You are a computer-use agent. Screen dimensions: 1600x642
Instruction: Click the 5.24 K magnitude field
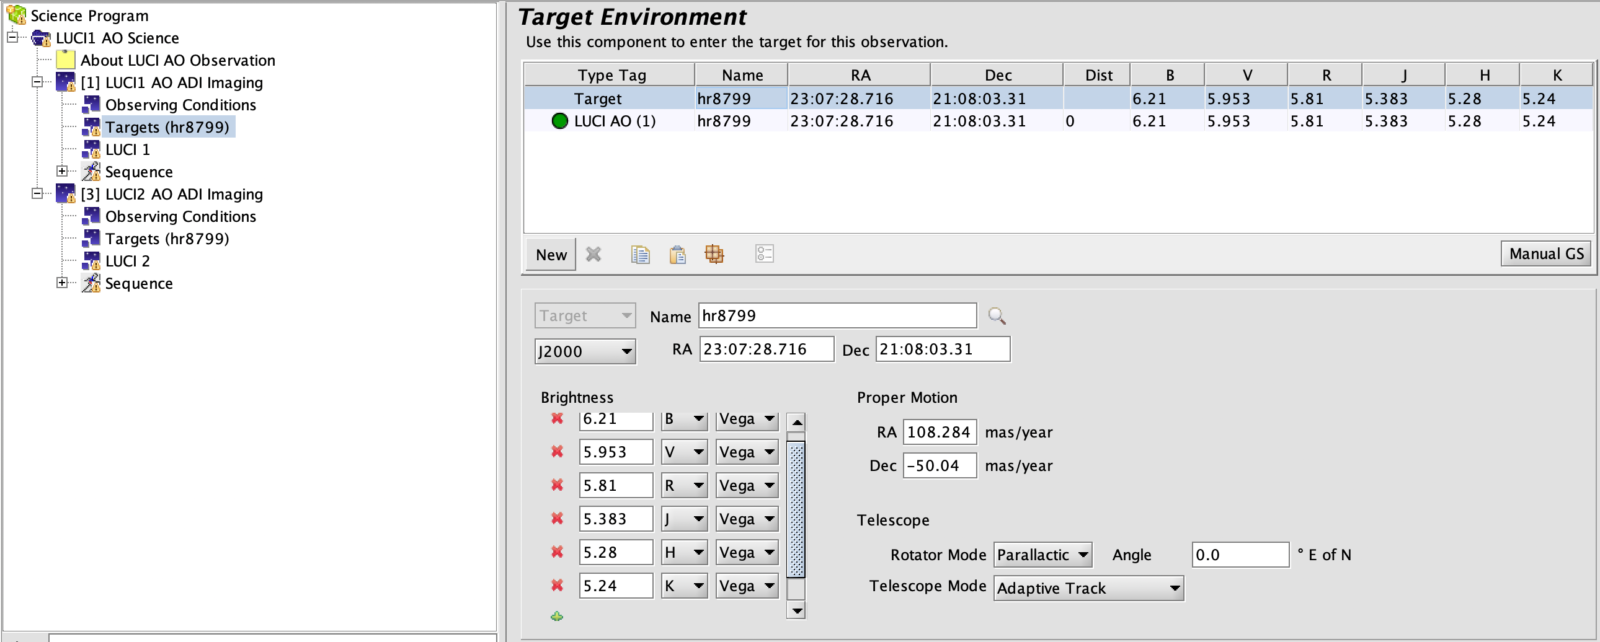click(616, 586)
